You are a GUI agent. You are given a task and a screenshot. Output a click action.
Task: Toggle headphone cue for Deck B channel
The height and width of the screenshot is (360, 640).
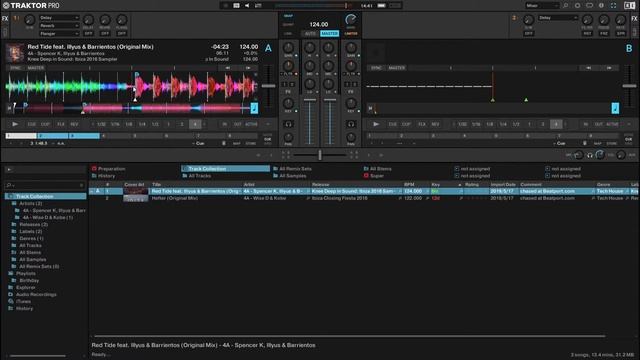click(x=351, y=124)
